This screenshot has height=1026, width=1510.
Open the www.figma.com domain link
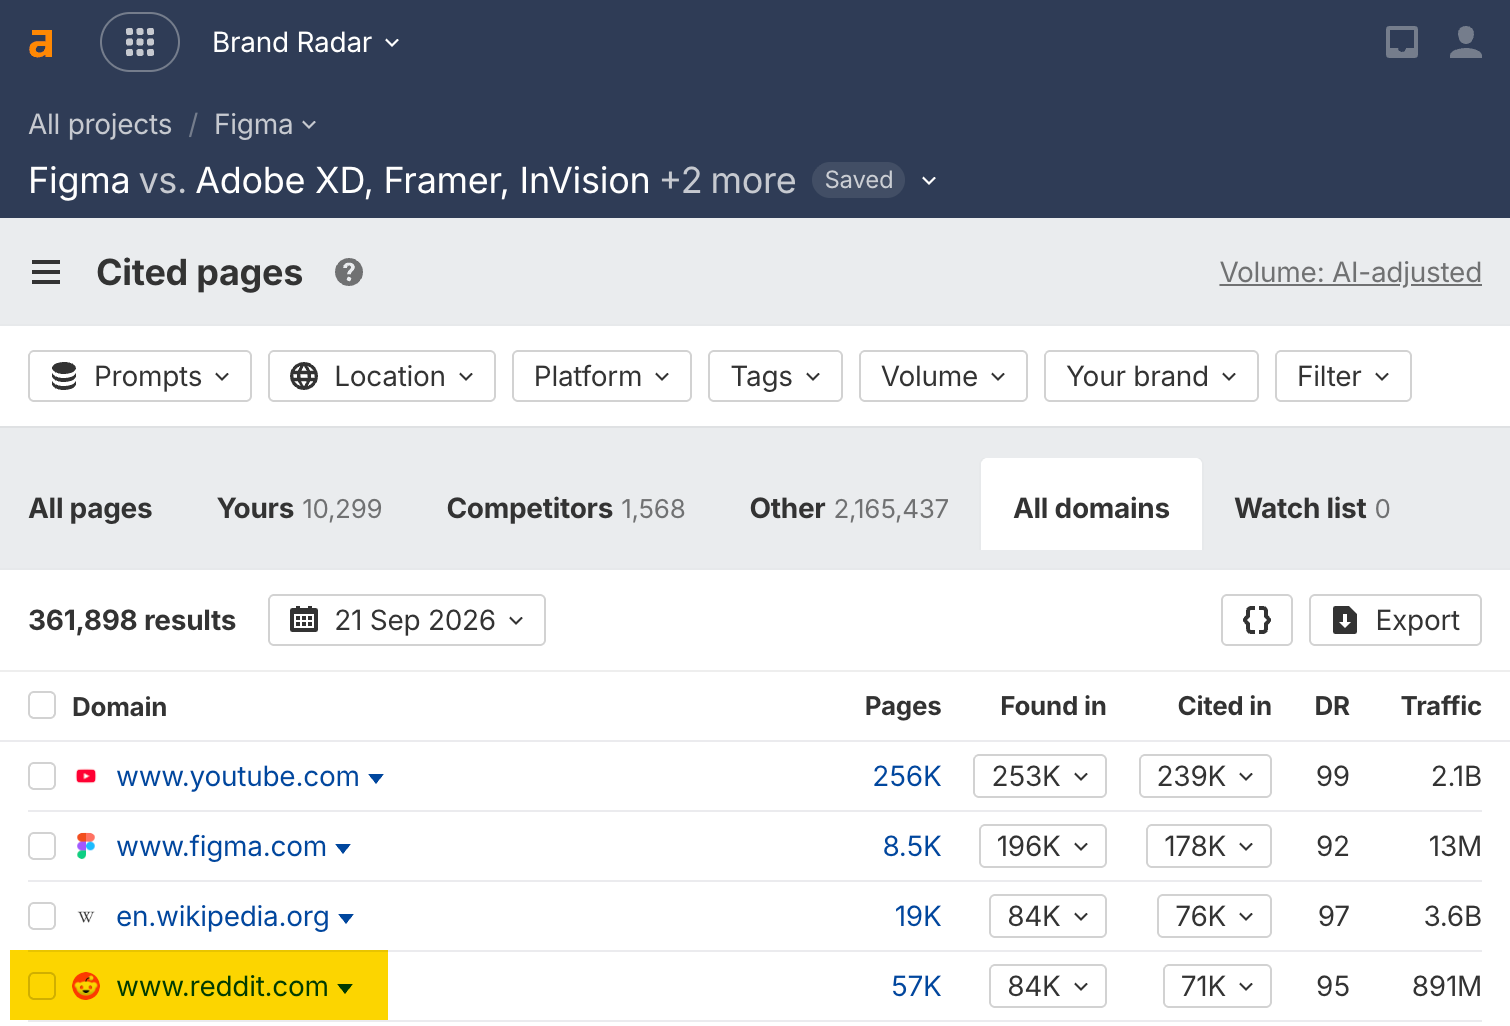pos(221,846)
